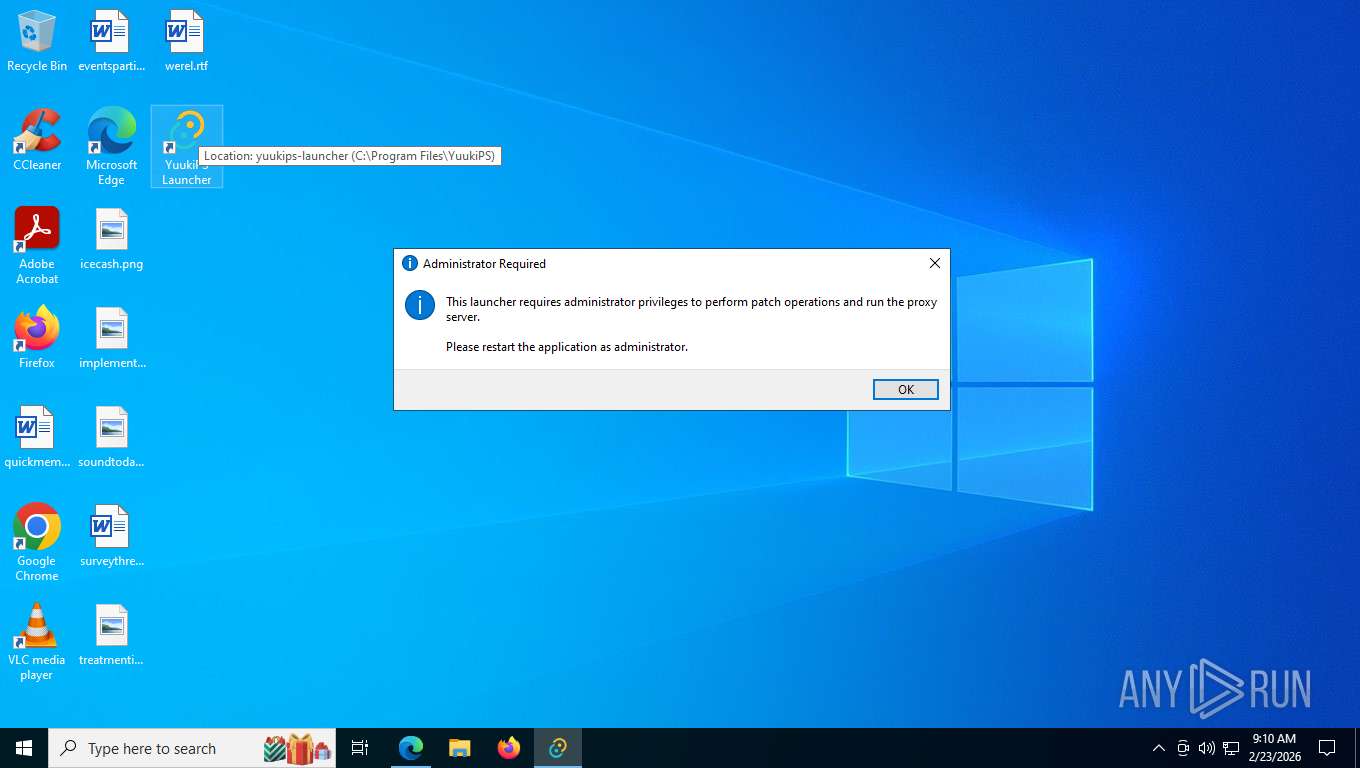Screen dimensions: 1360x768
Task: Select the werel.rtf document icon
Action: pos(186,41)
